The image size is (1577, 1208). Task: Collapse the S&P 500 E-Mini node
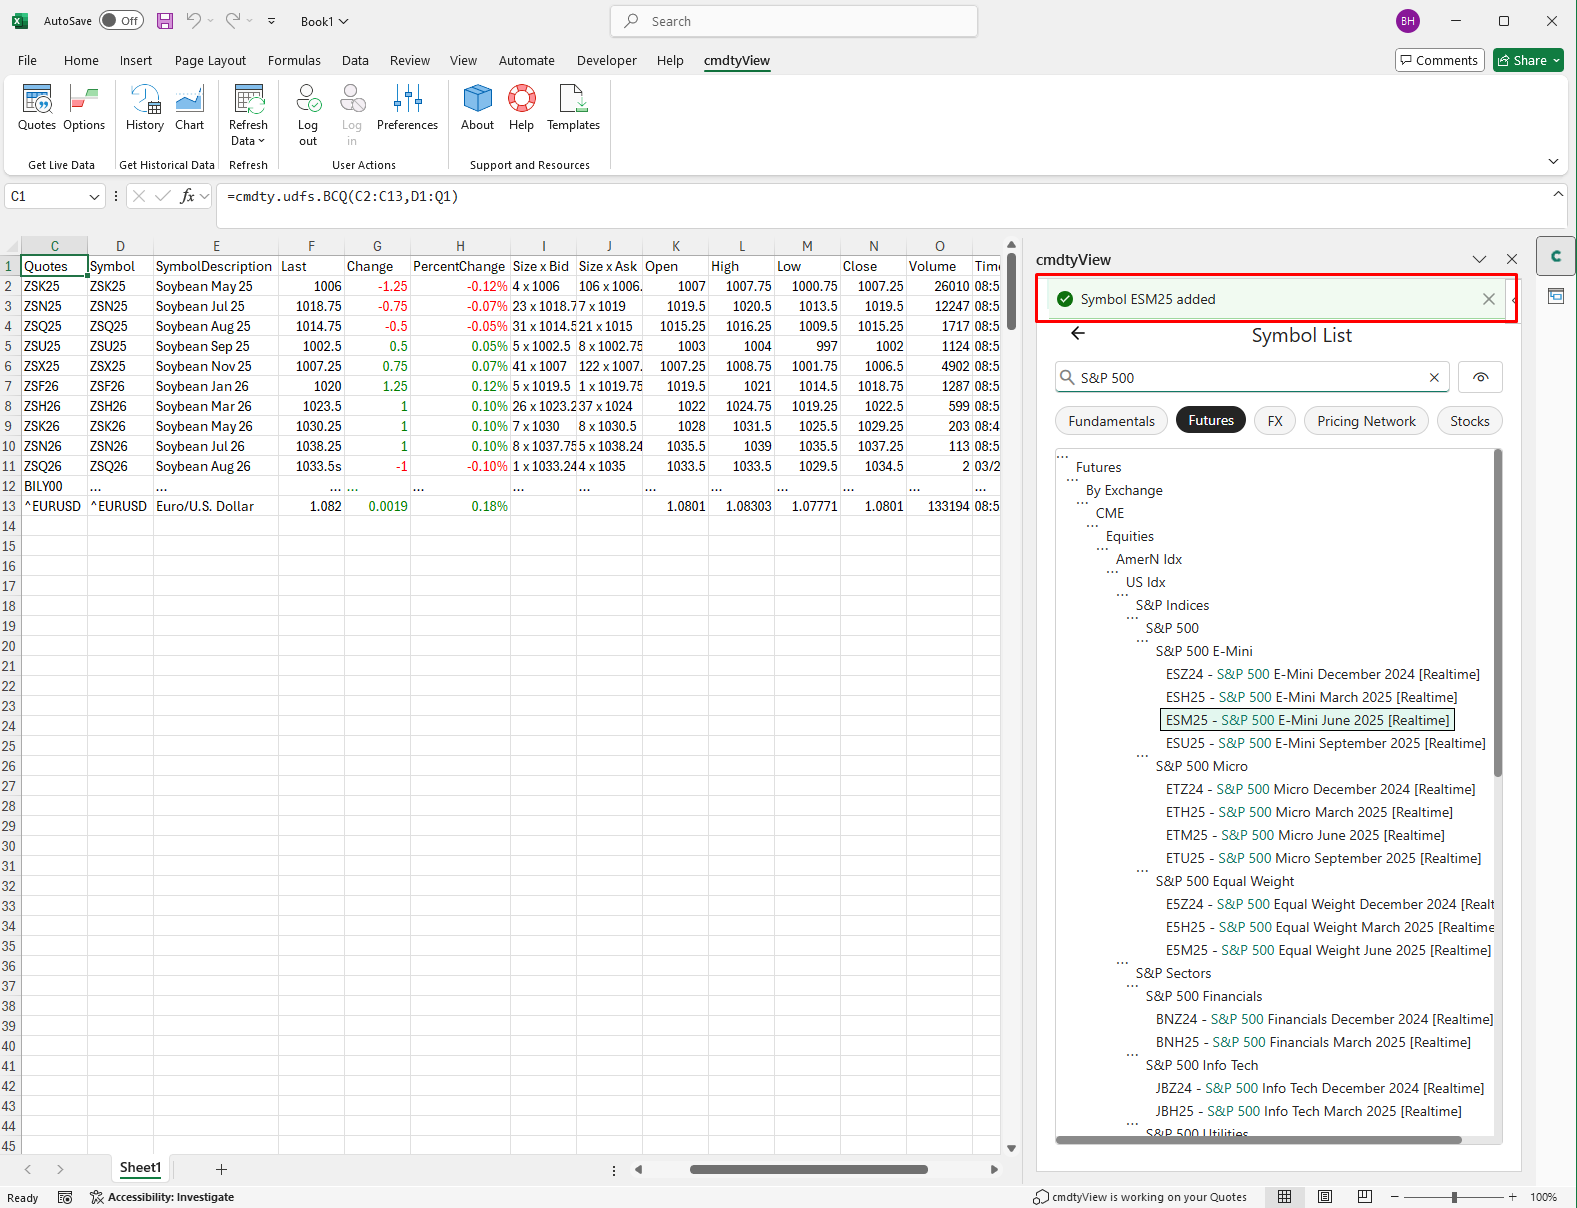(x=1143, y=642)
